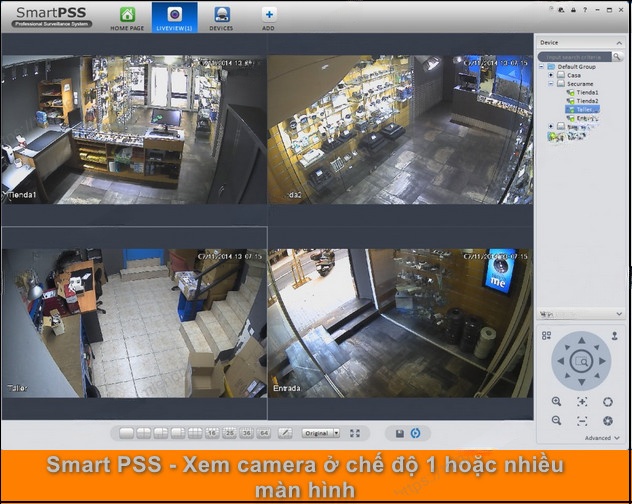Choose the 16-window layout button
The width and height of the screenshot is (632, 504).
[x=212, y=433]
